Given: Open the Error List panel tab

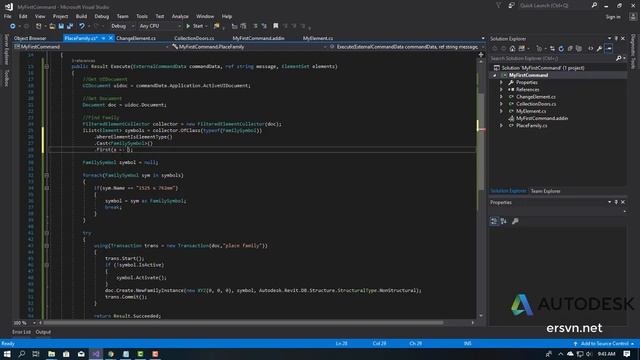Looking at the screenshot, I should pyautogui.click(x=21, y=332).
